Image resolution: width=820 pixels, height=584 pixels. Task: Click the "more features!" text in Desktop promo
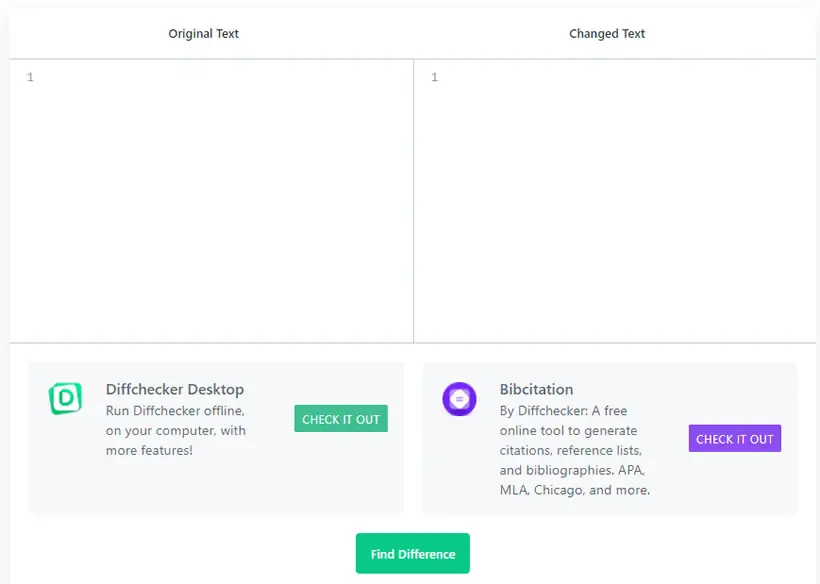tap(149, 451)
